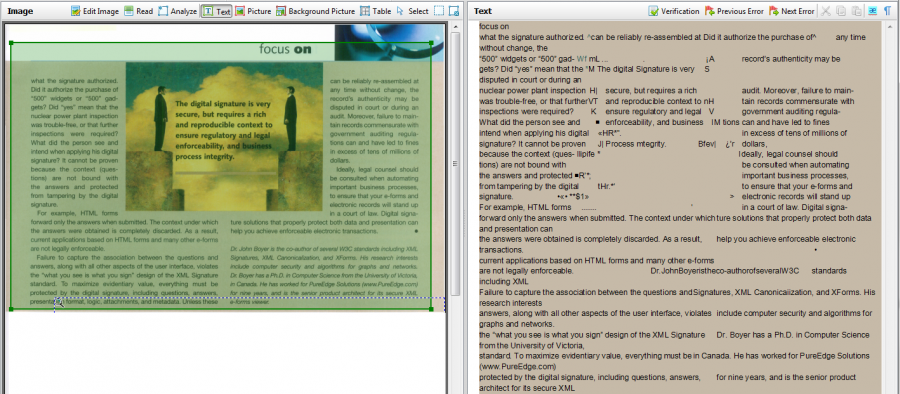
Task: Click the text 'Ideally, legal counsel should'
Action: pos(788,154)
